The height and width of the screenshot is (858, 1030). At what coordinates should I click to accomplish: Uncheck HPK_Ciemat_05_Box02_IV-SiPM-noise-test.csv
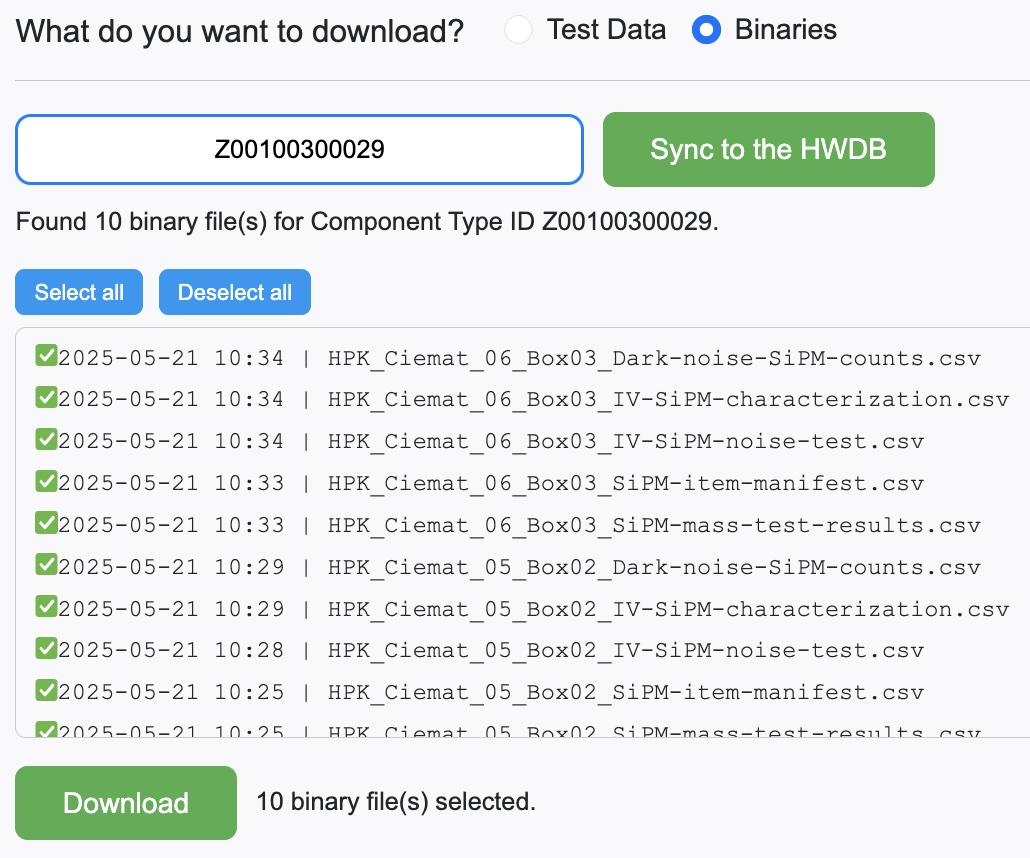click(46, 649)
